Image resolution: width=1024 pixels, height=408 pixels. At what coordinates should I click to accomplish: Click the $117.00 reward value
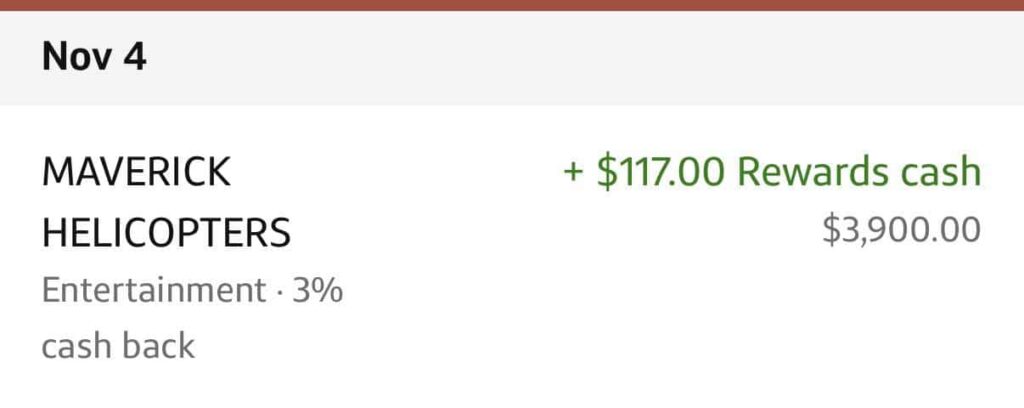click(660, 172)
